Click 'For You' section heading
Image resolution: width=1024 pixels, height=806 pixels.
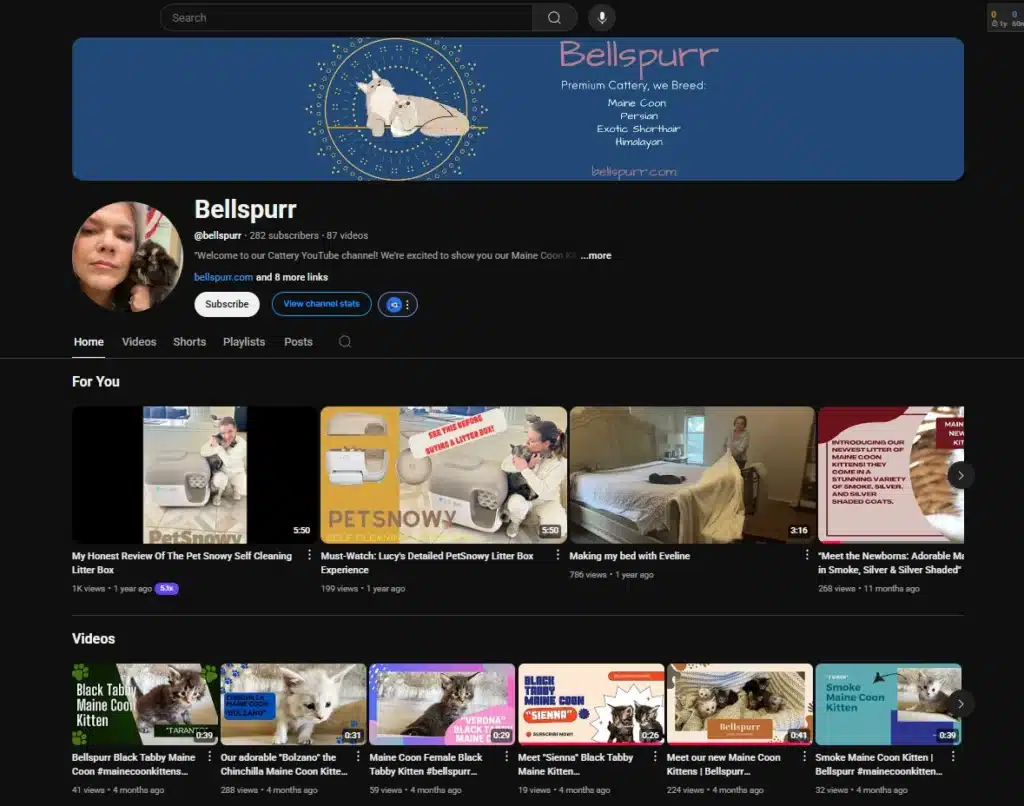click(x=95, y=381)
